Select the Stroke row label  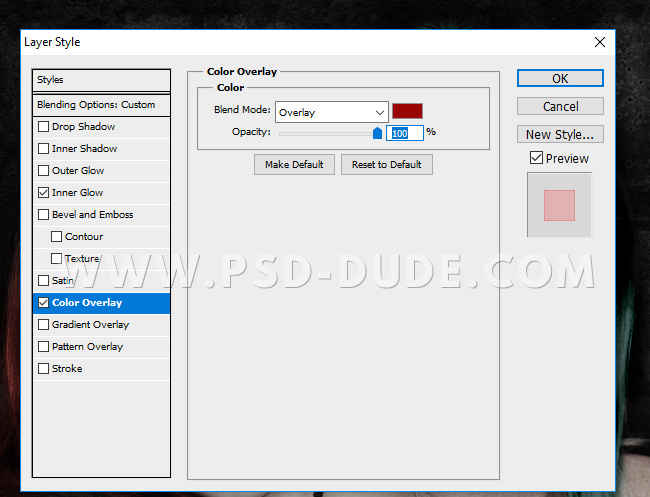67,369
